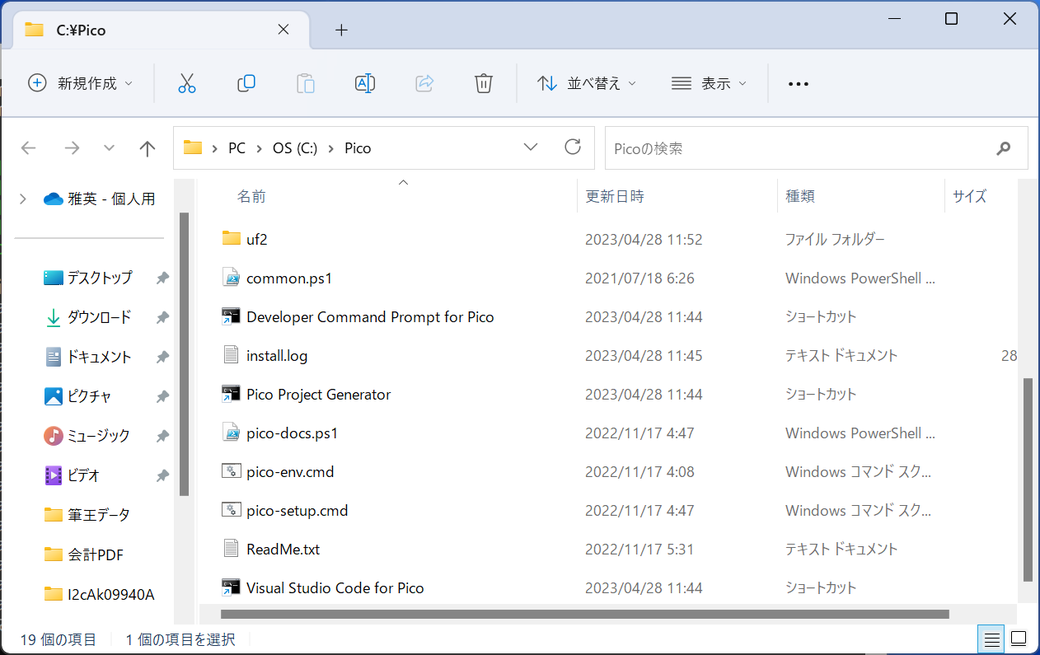This screenshot has height=655, width=1040.
Task: Select the common.ps1 file icon
Action: tap(231, 277)
